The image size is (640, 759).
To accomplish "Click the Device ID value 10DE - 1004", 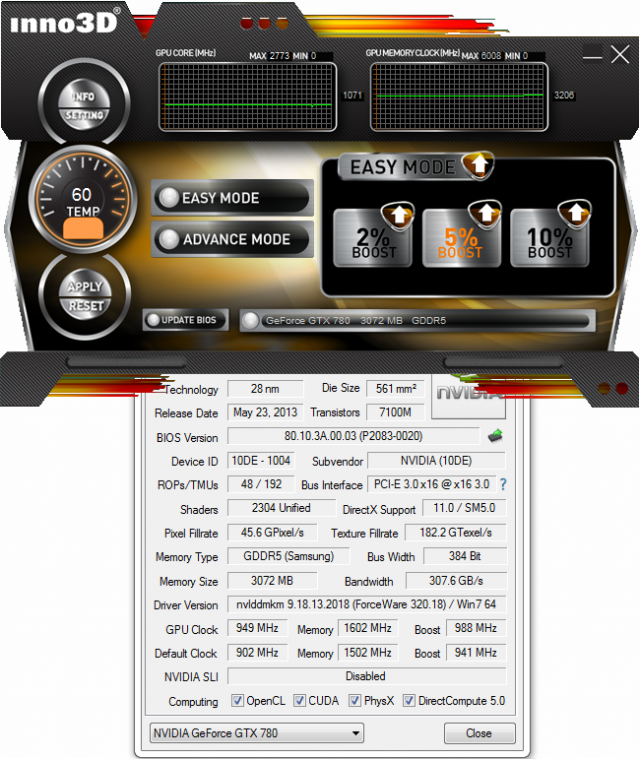I will [x=261, y=460].
